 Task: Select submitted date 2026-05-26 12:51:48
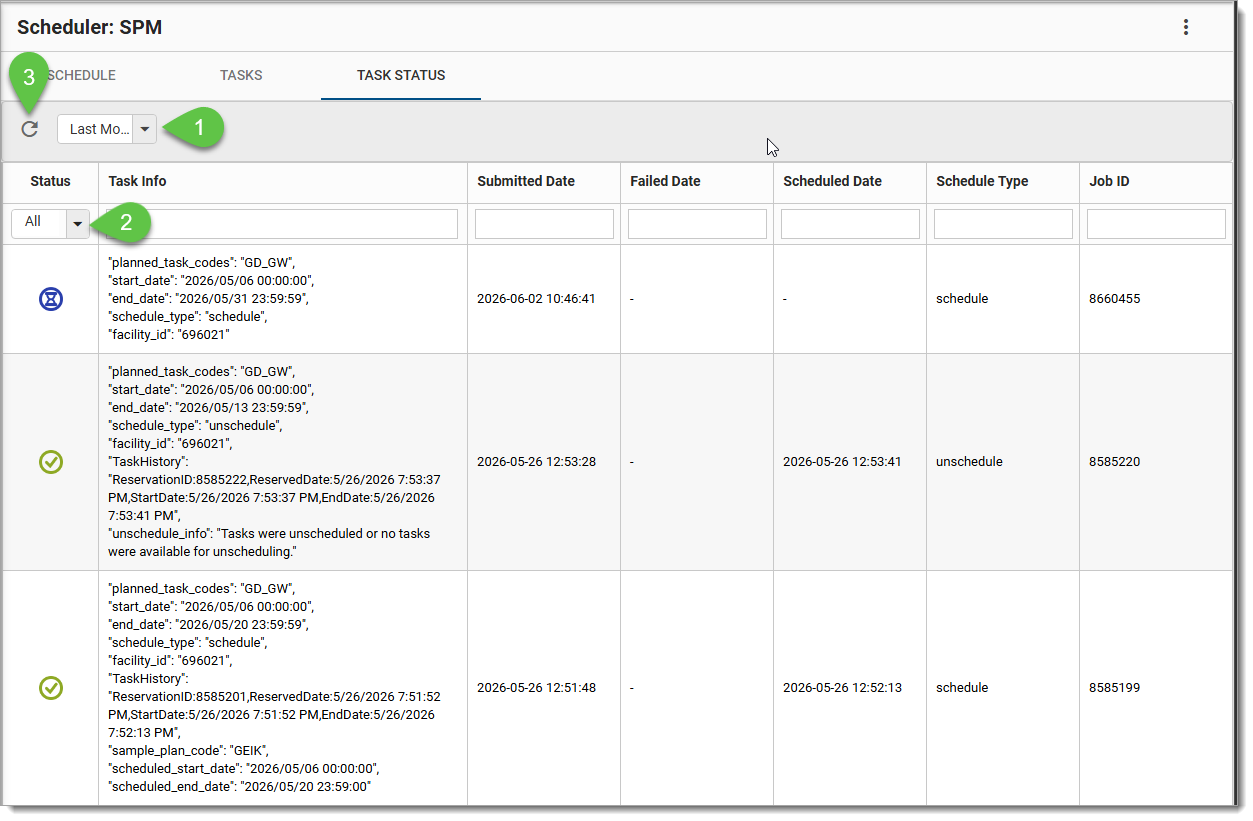tap(536, 688)
